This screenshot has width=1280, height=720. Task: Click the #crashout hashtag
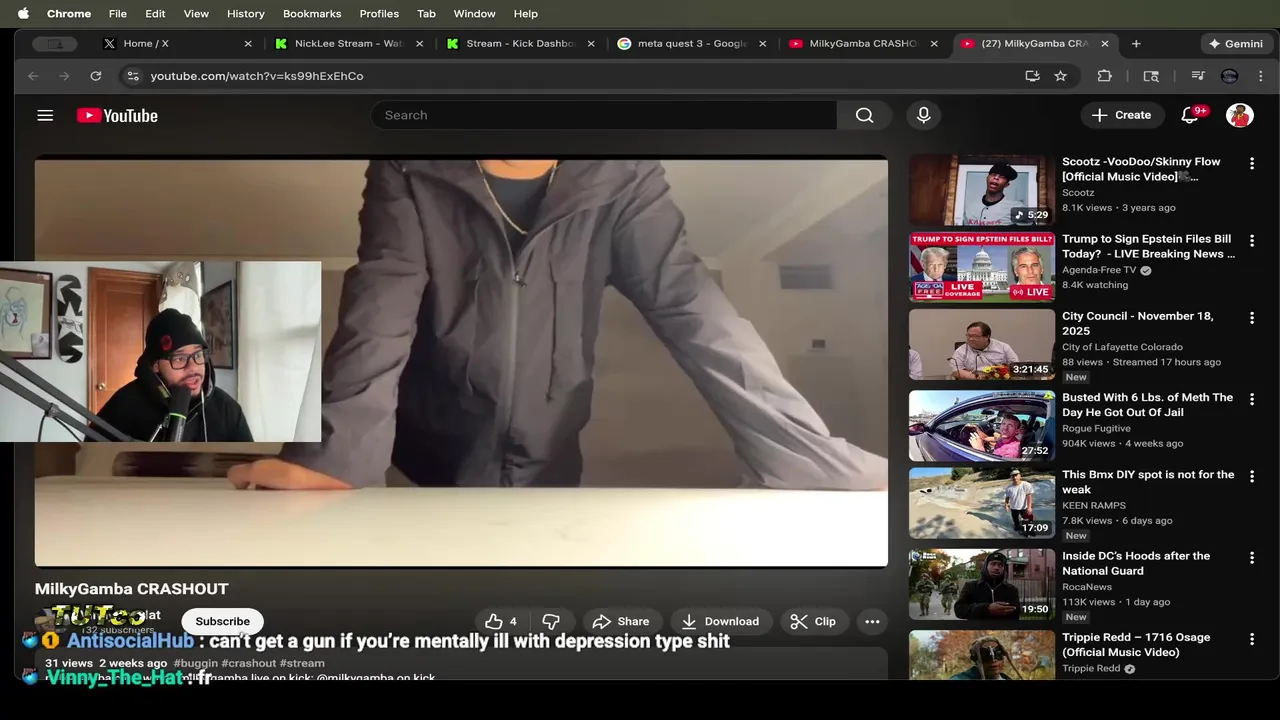point(249,663)
